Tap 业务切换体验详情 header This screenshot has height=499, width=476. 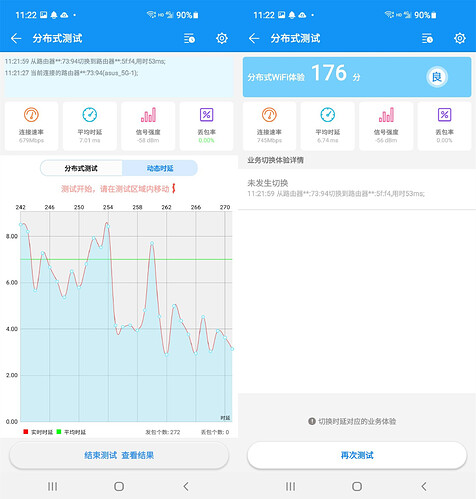[x=275, y=160]
